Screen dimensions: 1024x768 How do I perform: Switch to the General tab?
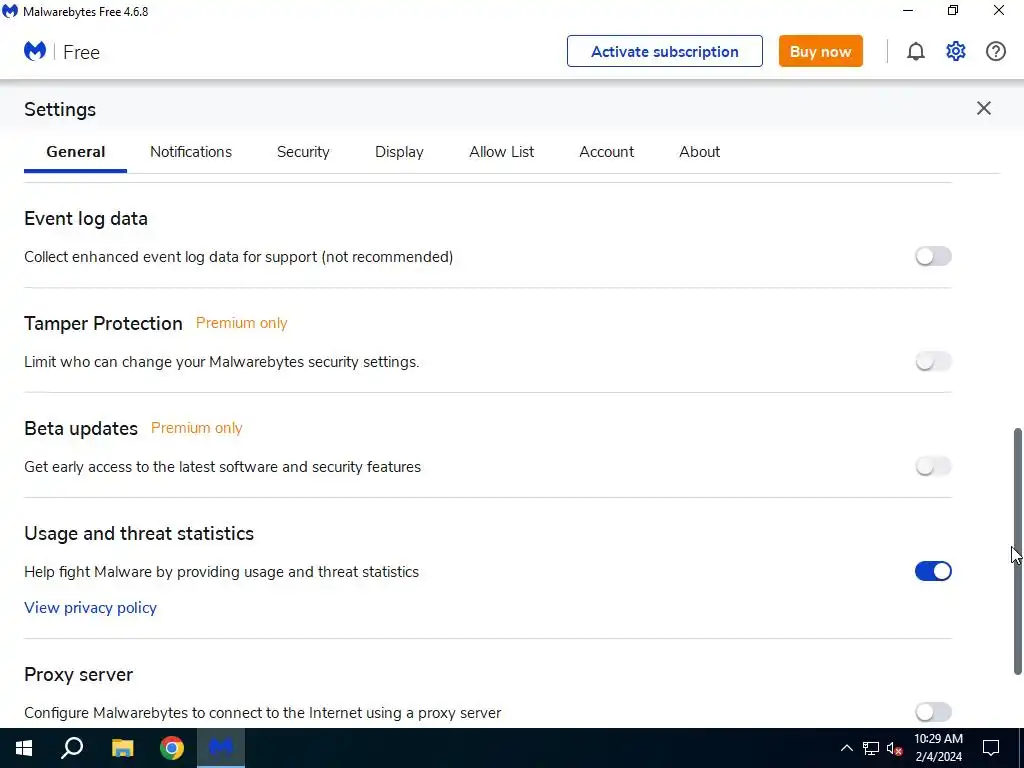(75, 152)
